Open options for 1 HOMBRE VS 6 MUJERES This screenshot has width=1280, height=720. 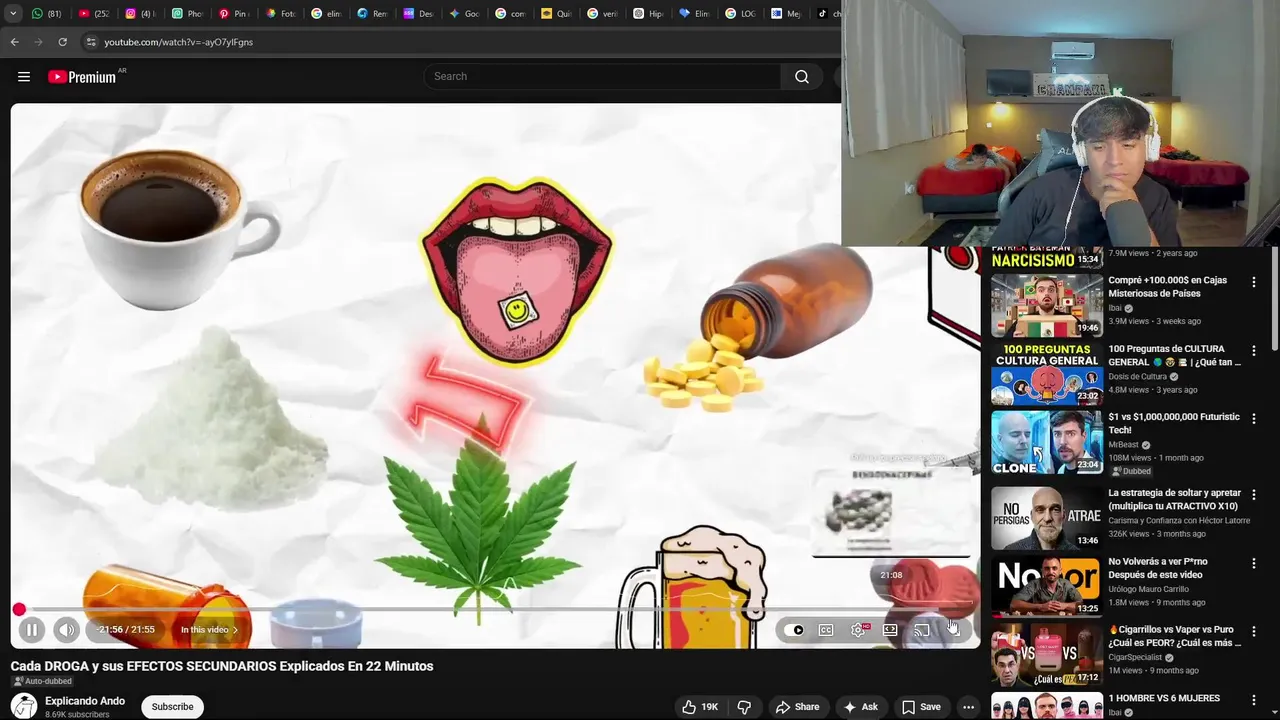click(x=1253, y=700)
